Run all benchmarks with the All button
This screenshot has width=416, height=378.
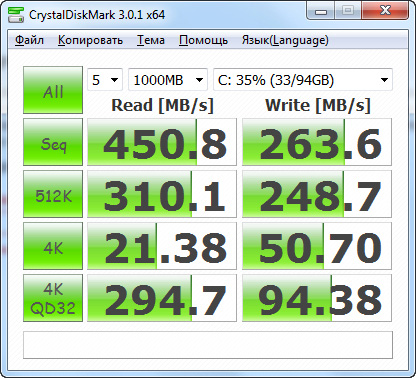(x=53, y=90)
